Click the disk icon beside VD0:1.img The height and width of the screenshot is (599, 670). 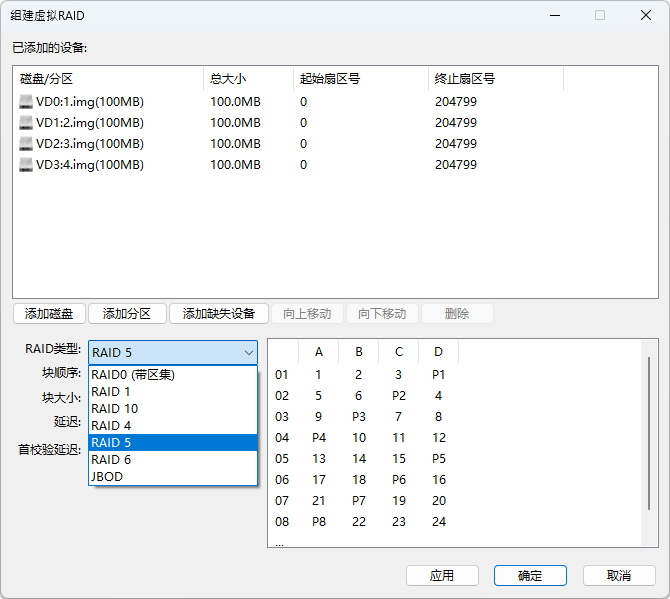26,102
